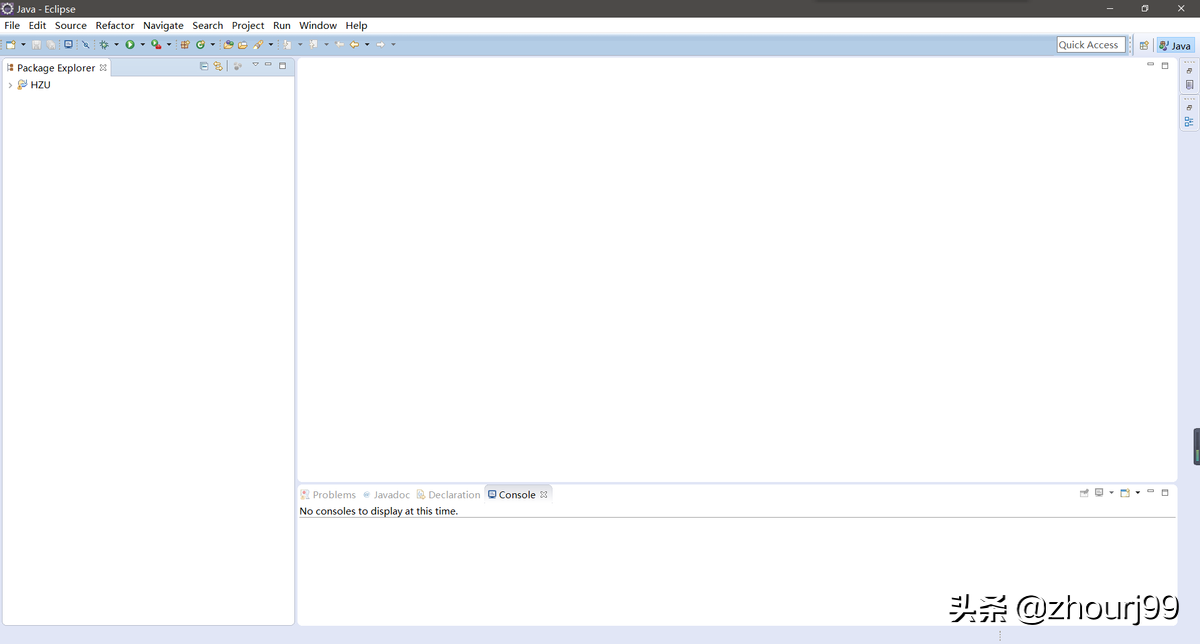Viewport: 1200px width, 644px height.
Task: Open the Package Explorer View Menu triangle
Action: (255, 65)
